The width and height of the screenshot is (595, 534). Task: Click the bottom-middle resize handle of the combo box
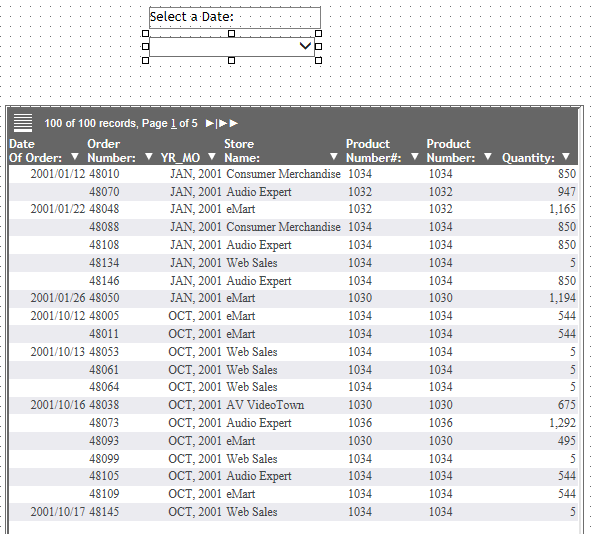click(x=231, y=60)
